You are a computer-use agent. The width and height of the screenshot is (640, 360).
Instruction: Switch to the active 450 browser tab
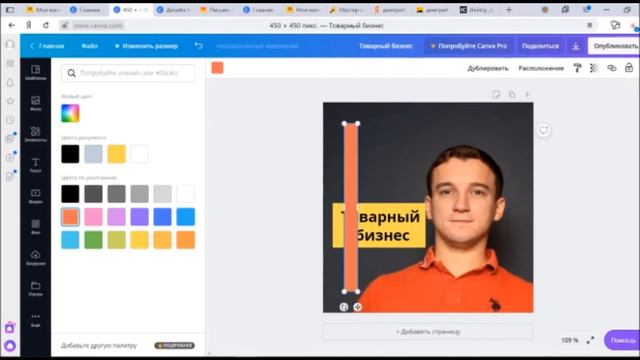coord(130,10)
